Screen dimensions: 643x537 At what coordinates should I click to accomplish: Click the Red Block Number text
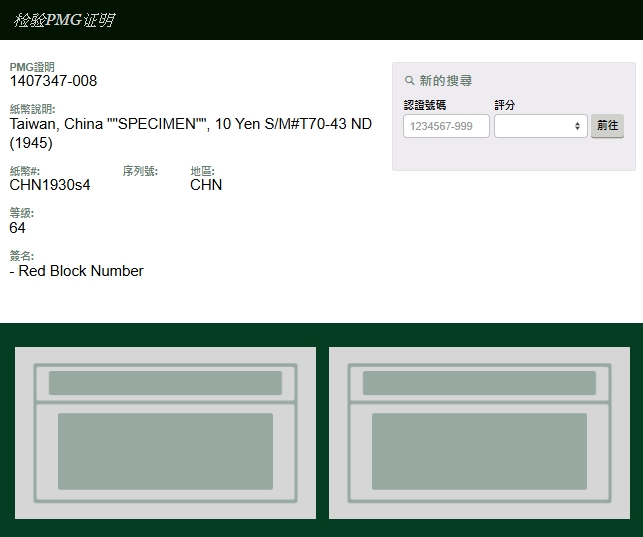[76, 271]
